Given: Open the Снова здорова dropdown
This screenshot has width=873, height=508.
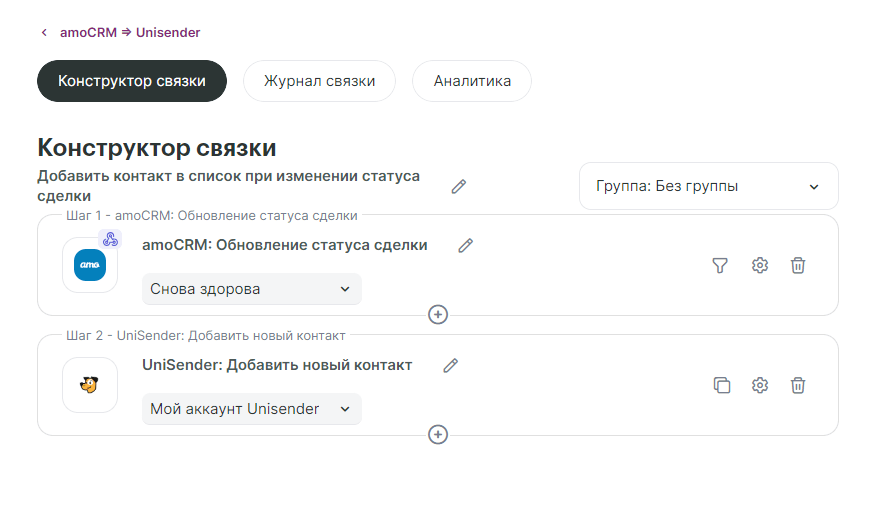Looking at the screenshot, I should pyautogui.click(x=252, y=289).
